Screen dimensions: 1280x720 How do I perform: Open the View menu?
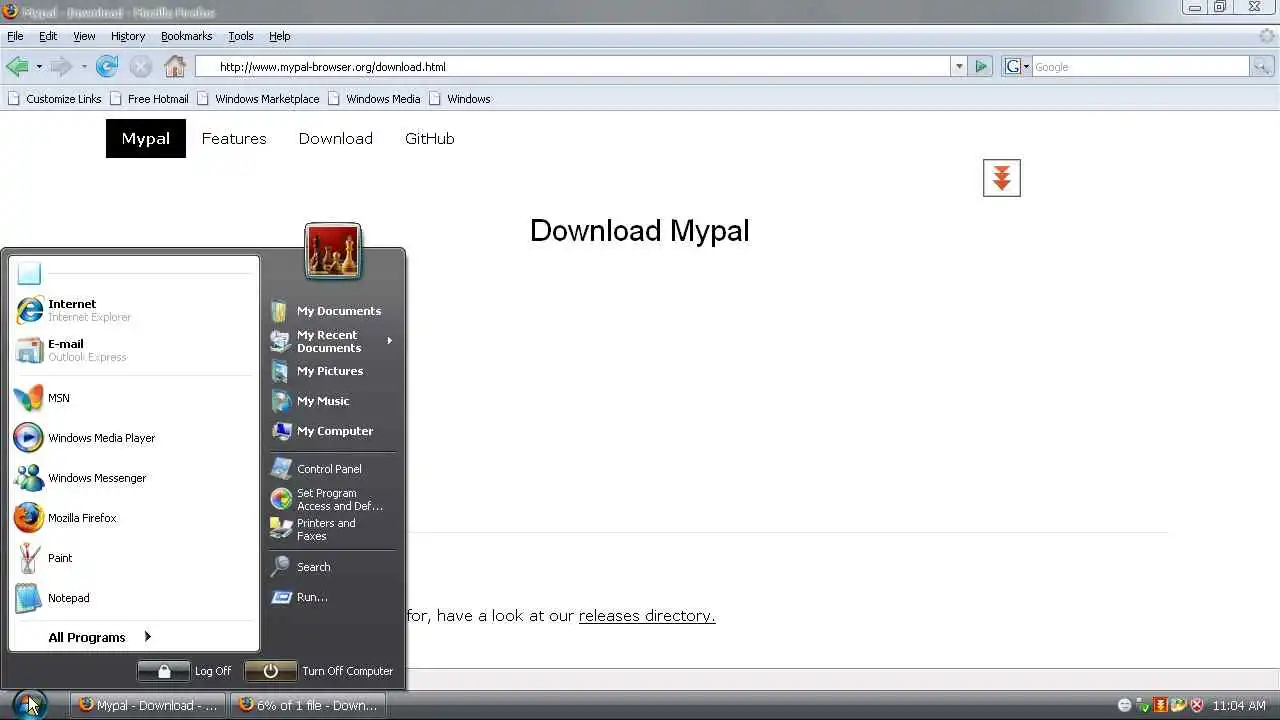point(84,36)
